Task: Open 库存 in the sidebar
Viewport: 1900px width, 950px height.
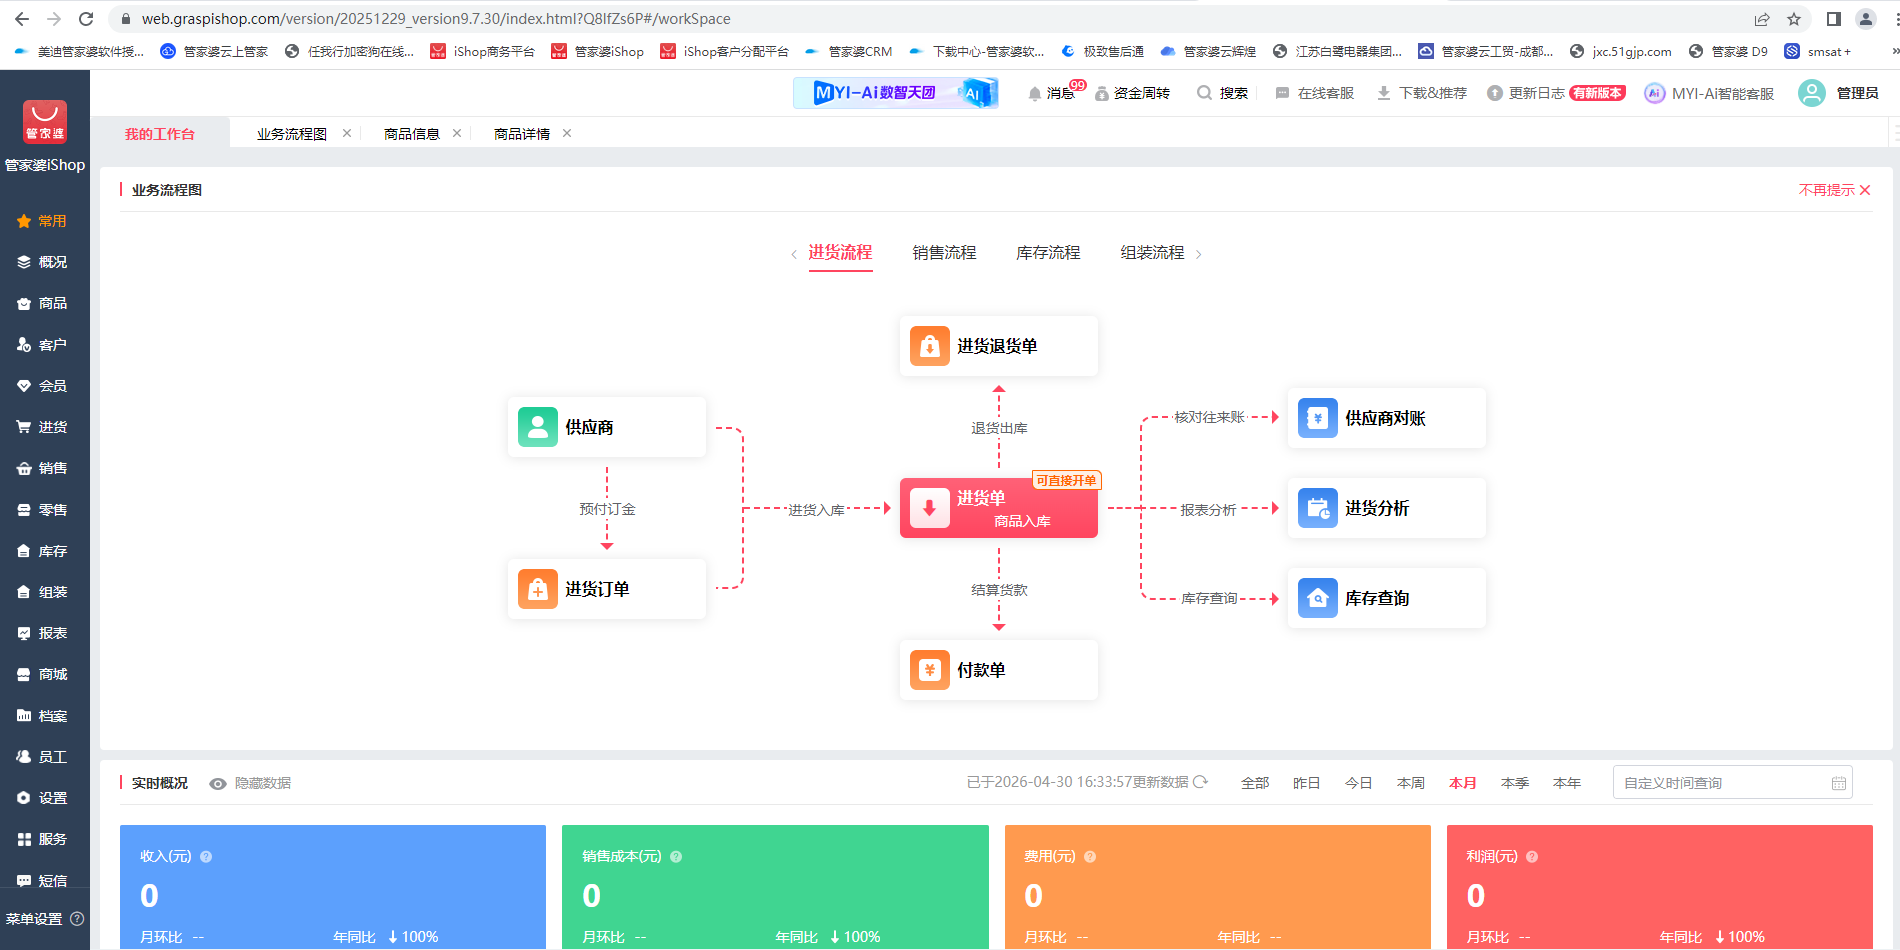Action: click(x=44, y=551)
